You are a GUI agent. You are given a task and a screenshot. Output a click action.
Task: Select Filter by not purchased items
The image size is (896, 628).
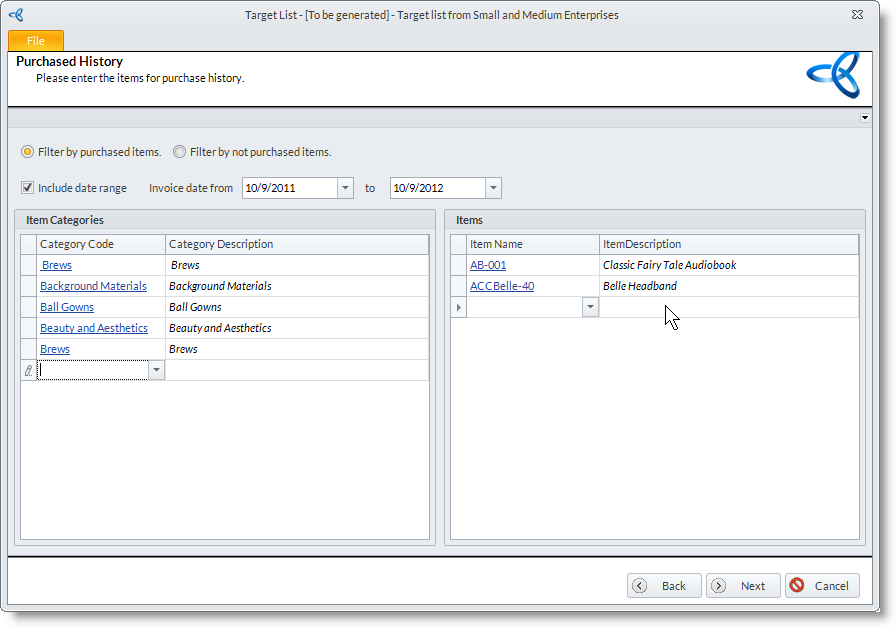click(x=180, y=152)
